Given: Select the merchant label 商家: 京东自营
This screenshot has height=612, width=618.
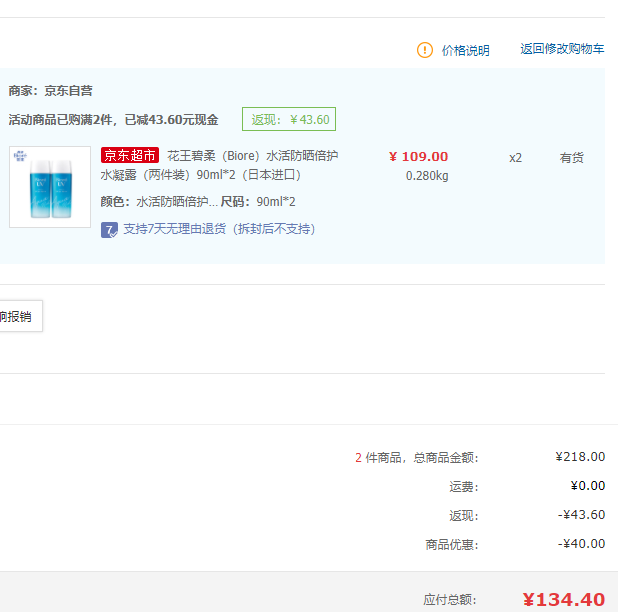Looking at the screenshot, I should pyautogui.click(x=50, y=91).
